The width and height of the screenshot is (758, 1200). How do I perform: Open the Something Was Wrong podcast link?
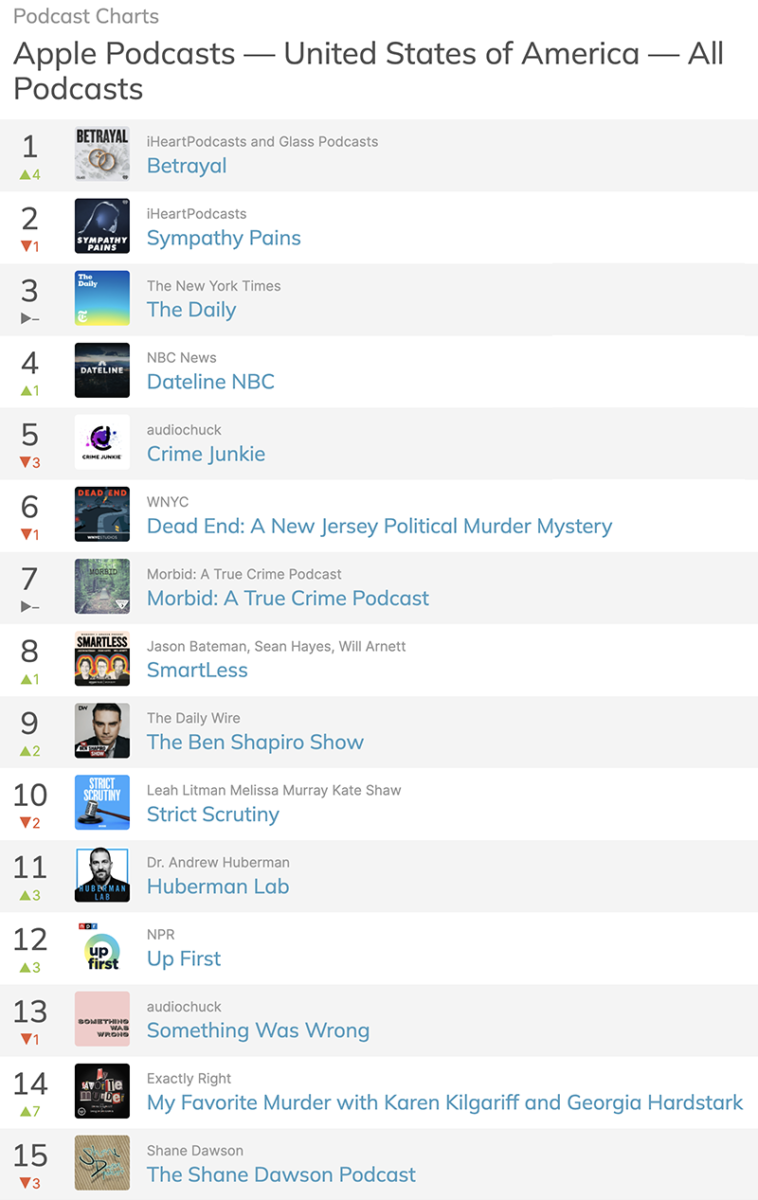pos(258,1030)
